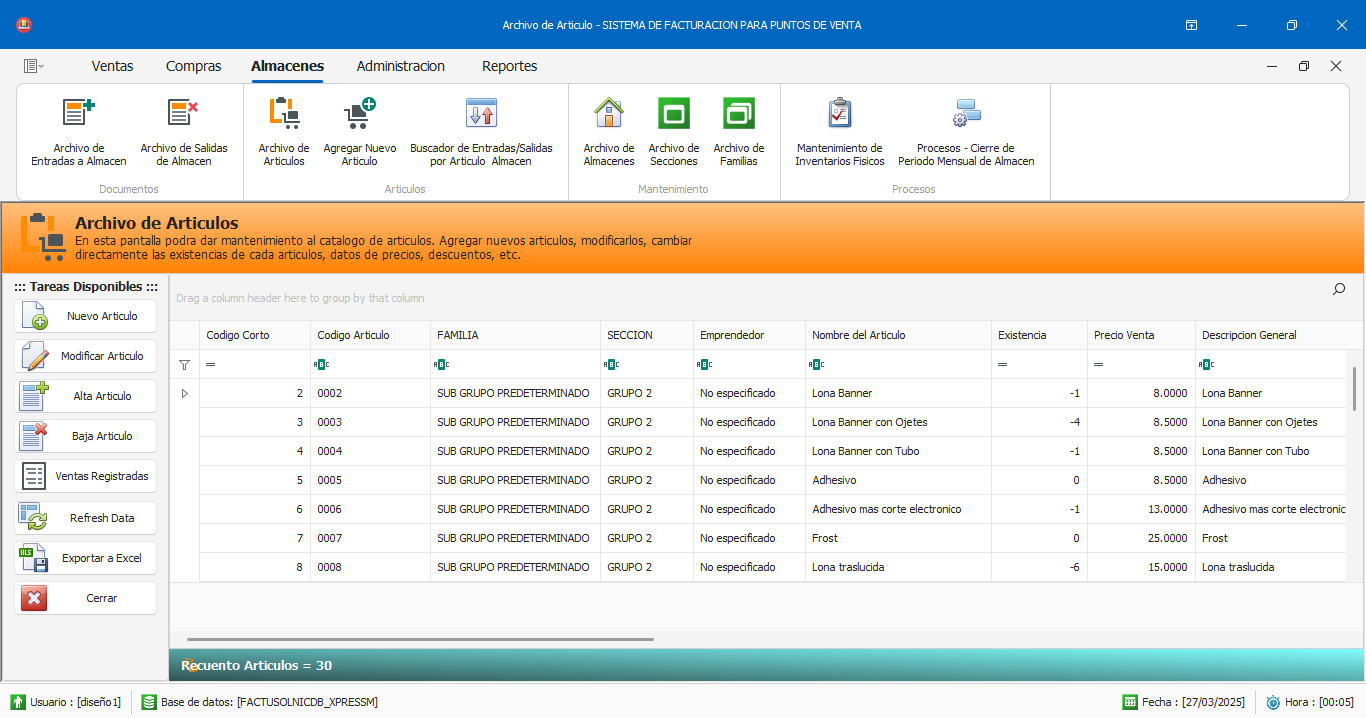Open the application menu icon left of Ventas

tap(33, 66)
